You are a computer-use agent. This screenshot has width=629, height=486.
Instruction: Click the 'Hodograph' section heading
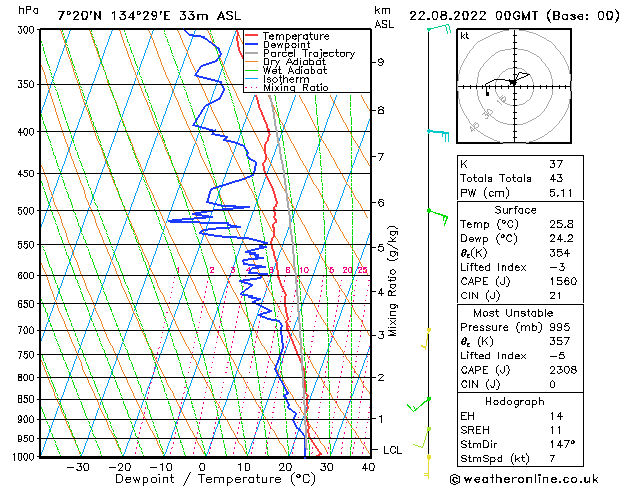point(515,402)
